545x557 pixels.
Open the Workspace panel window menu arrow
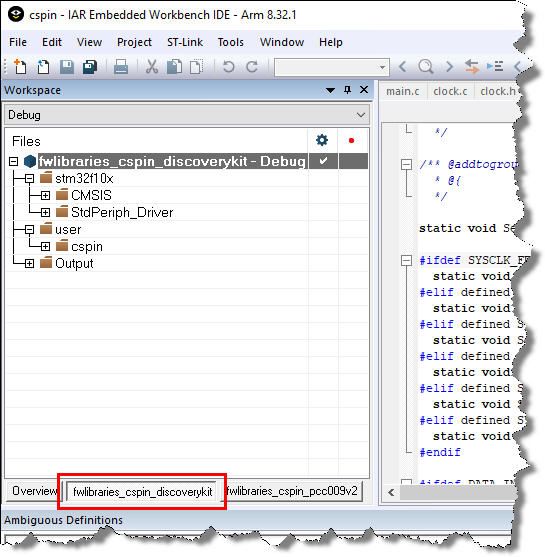(330, 90)
